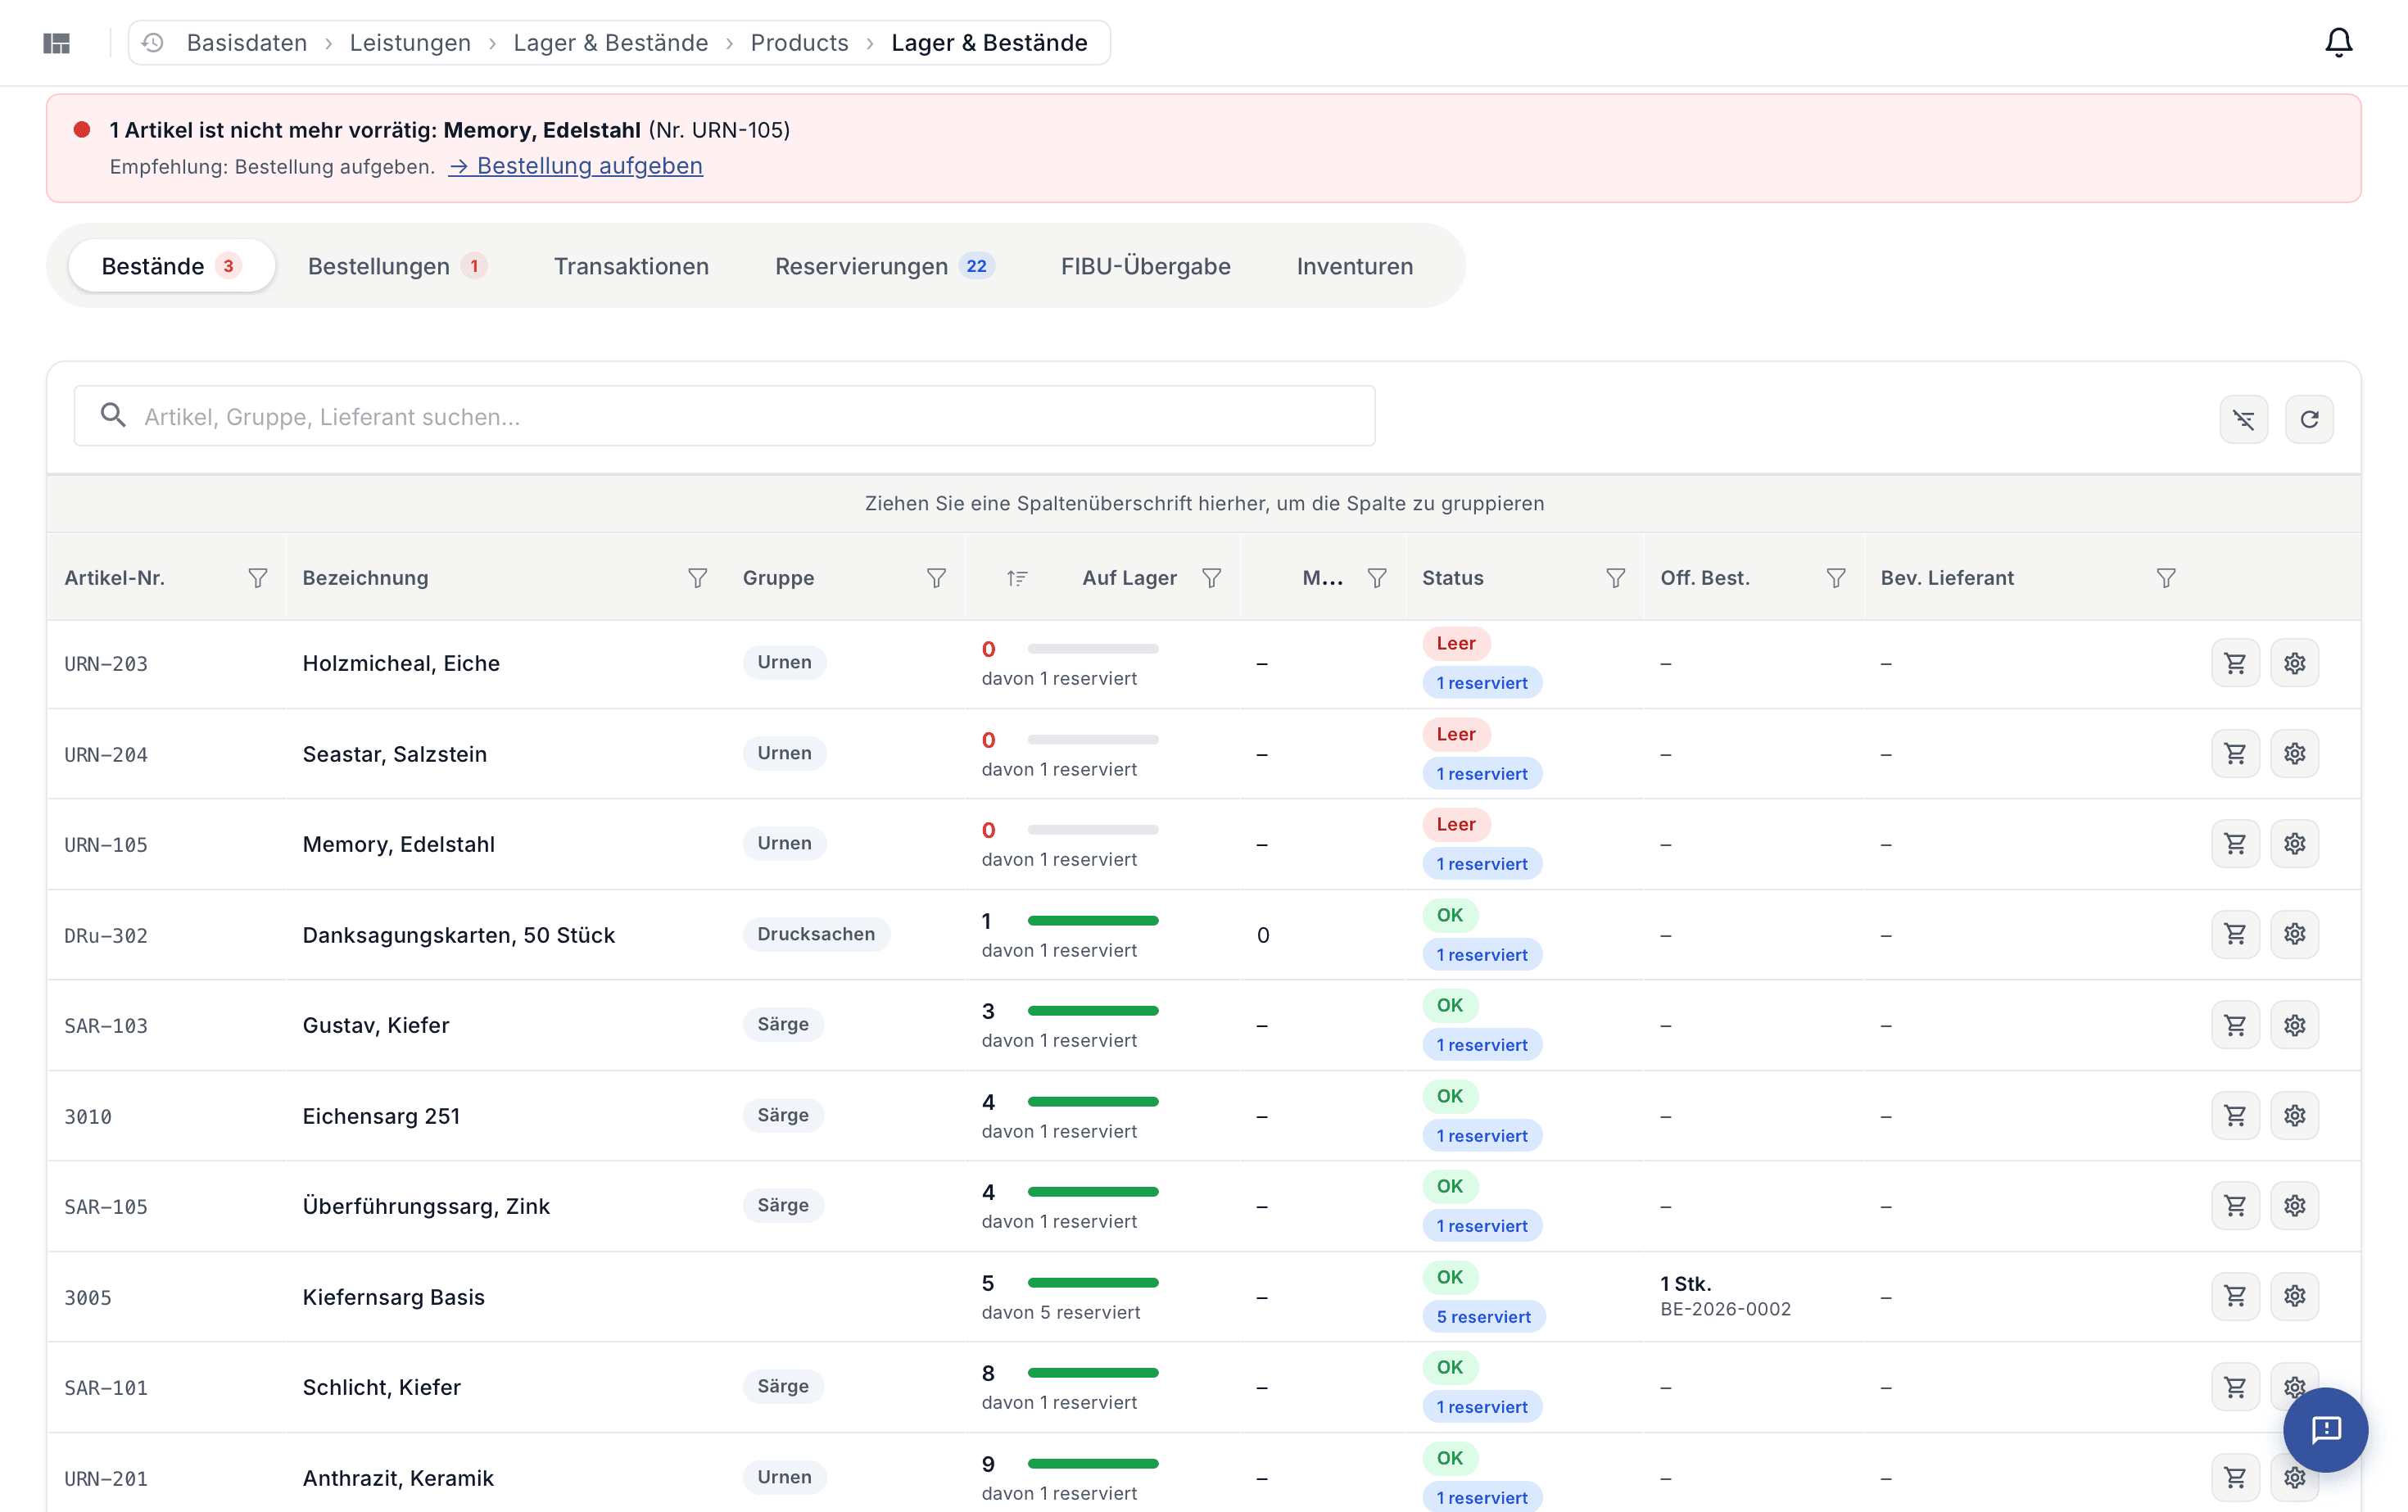Open filter for Artikel-Nr. column
Image resolution: width=2408 pixels, height=1512 pixels.
click(x=258, y=578)
